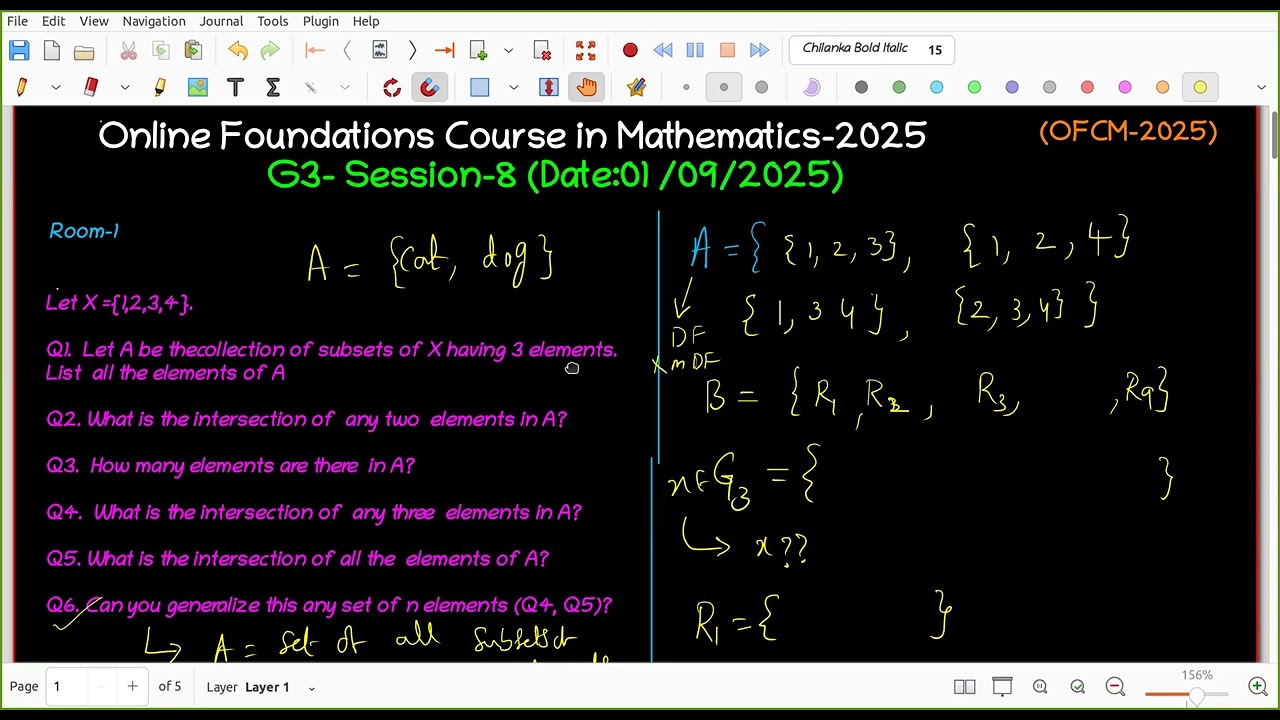Select the vertical space tool

[549, 88]
